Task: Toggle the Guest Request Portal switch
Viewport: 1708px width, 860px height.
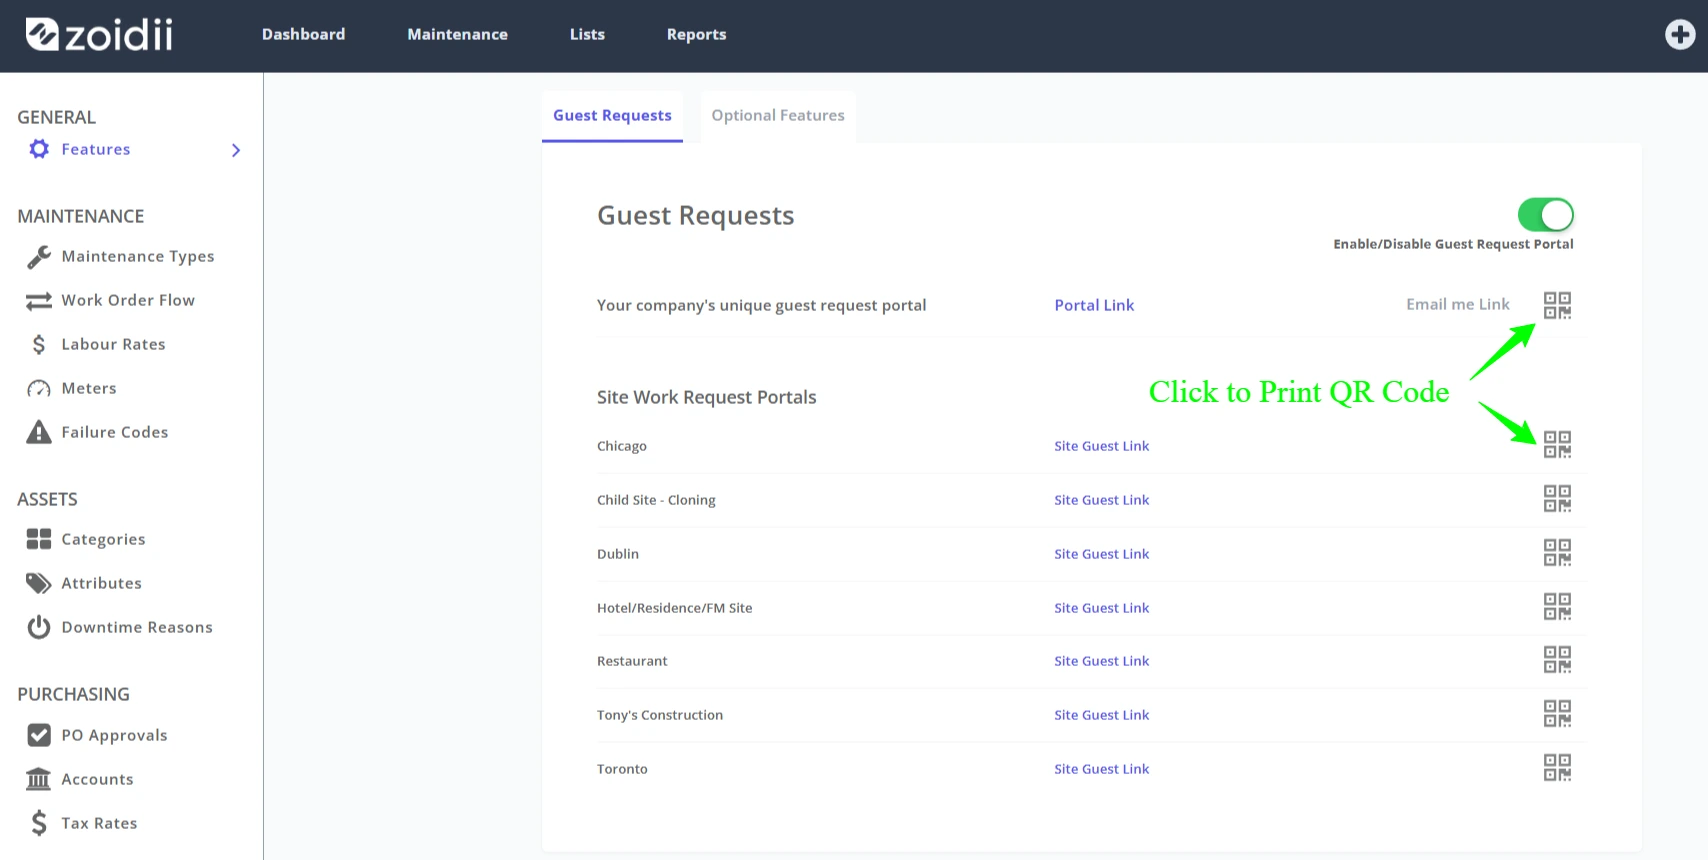Action: point(1545,215)
